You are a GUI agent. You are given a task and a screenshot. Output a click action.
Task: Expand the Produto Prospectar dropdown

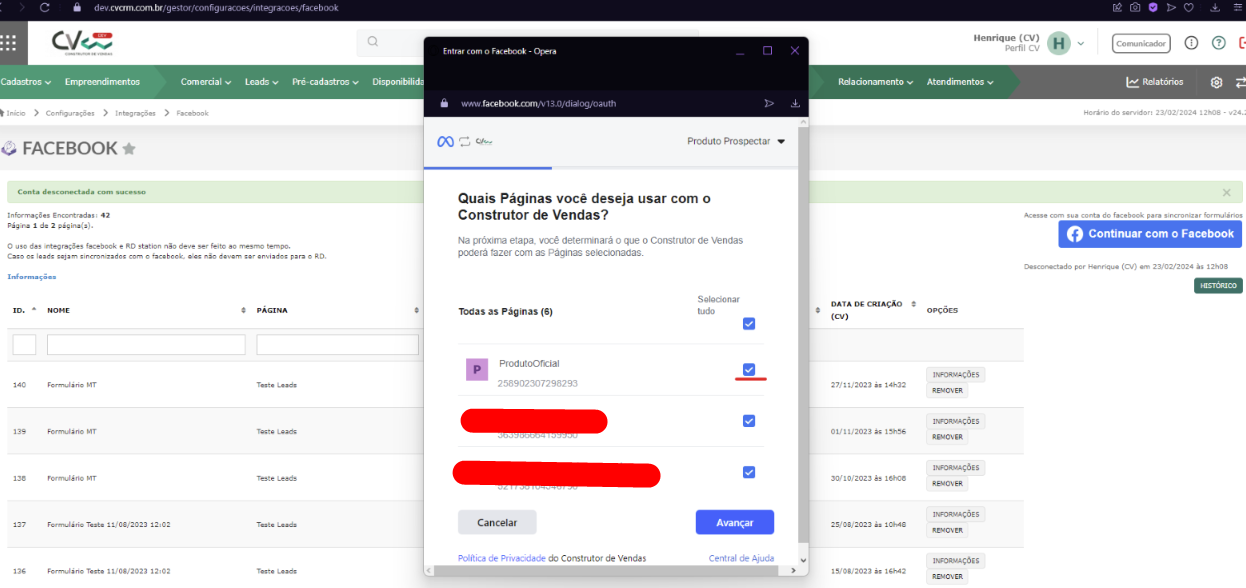pos(736,142)
